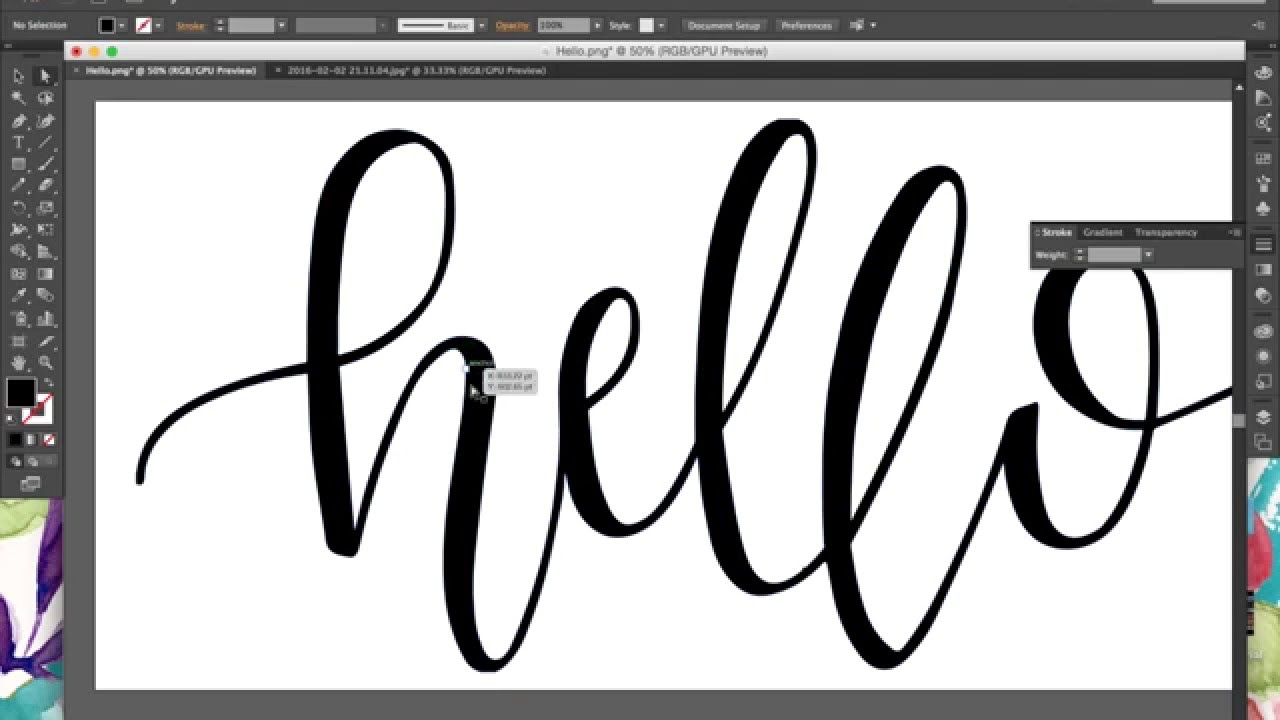Activate the Type tool
1280x720 pixels.
coord(18,142)
